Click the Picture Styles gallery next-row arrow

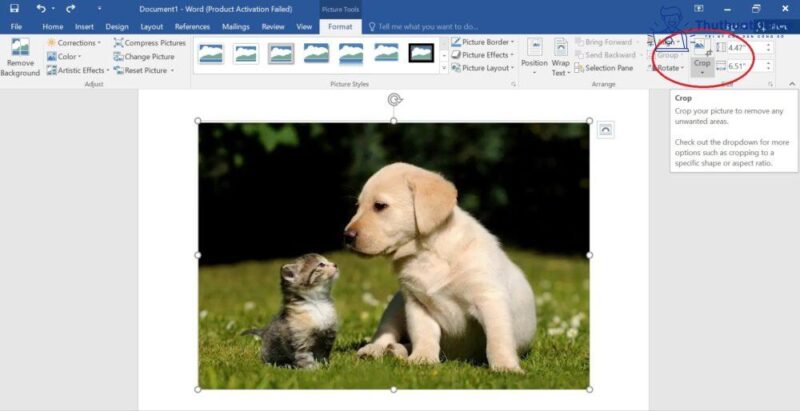[x=443, y=55]
